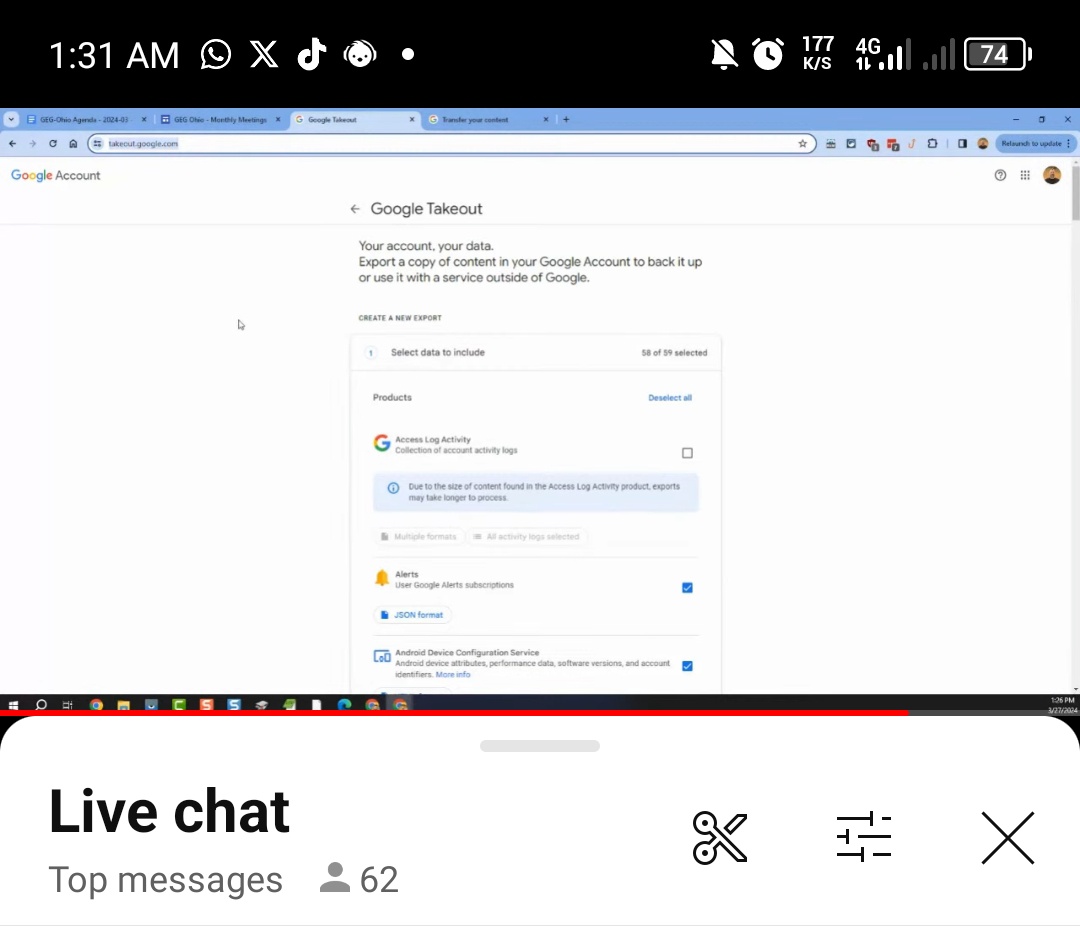Screen dimensions: 1080x926
Task: Click the Google Account logo
Action: (55, 175)
